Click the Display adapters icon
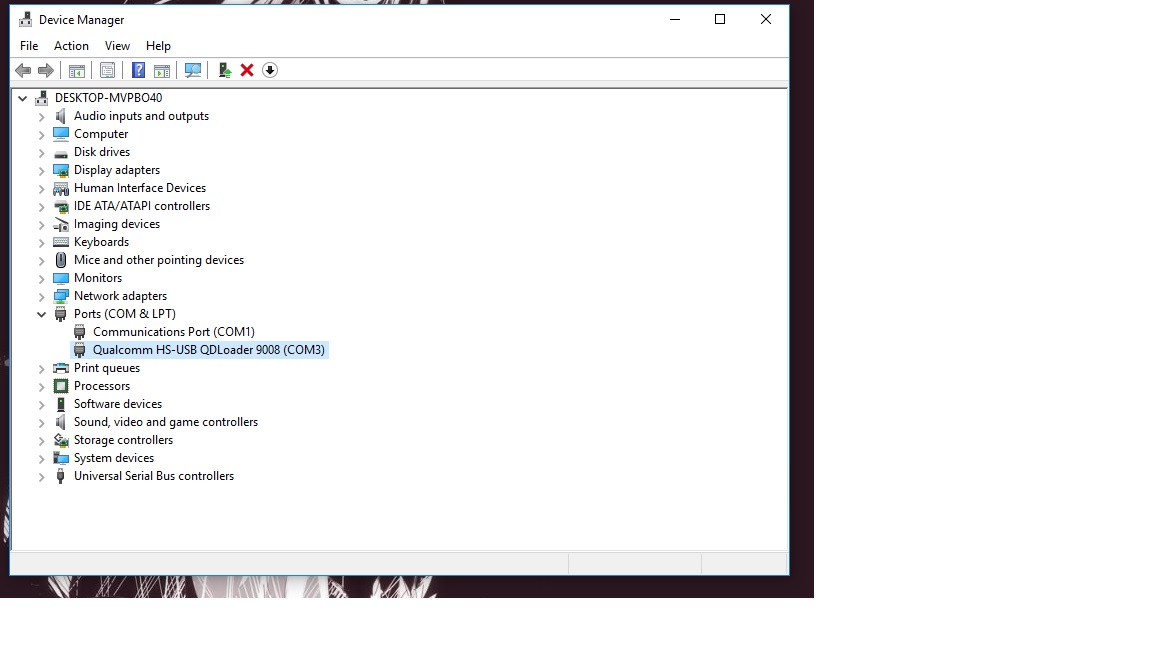Viewport: 1152px width, 648px height. click(x=61, y=170)
